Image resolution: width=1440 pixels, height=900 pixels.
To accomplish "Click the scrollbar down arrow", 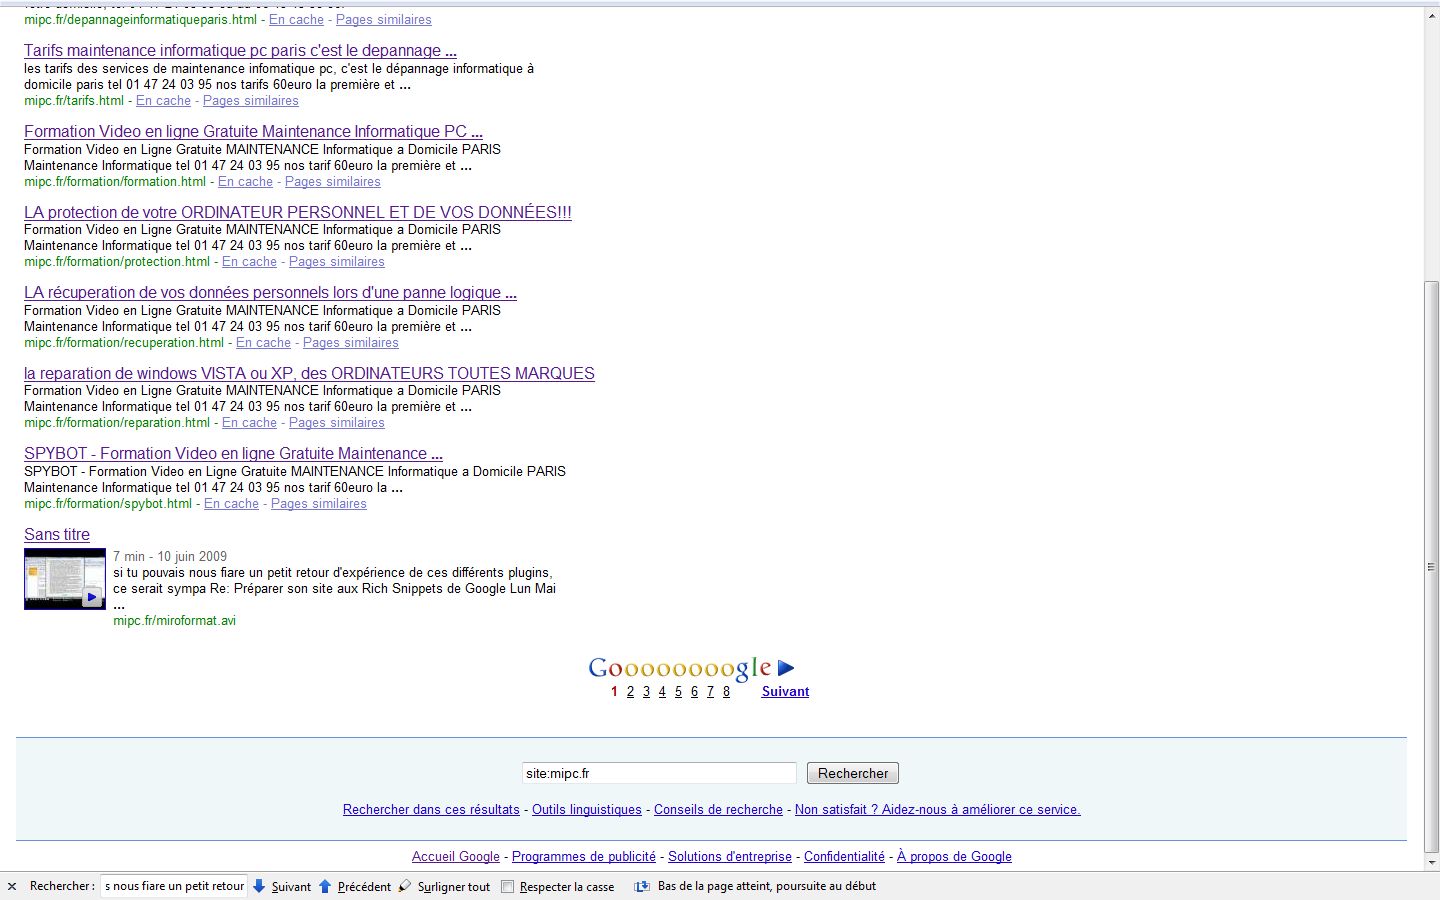I will 1431,862.
